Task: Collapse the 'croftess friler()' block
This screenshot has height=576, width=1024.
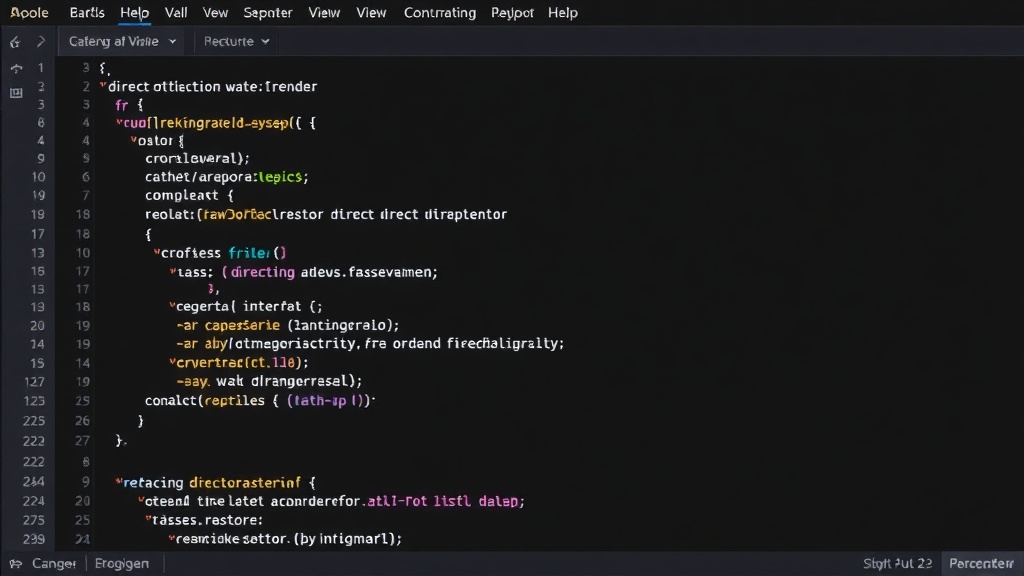Action: tap(157, 252)
